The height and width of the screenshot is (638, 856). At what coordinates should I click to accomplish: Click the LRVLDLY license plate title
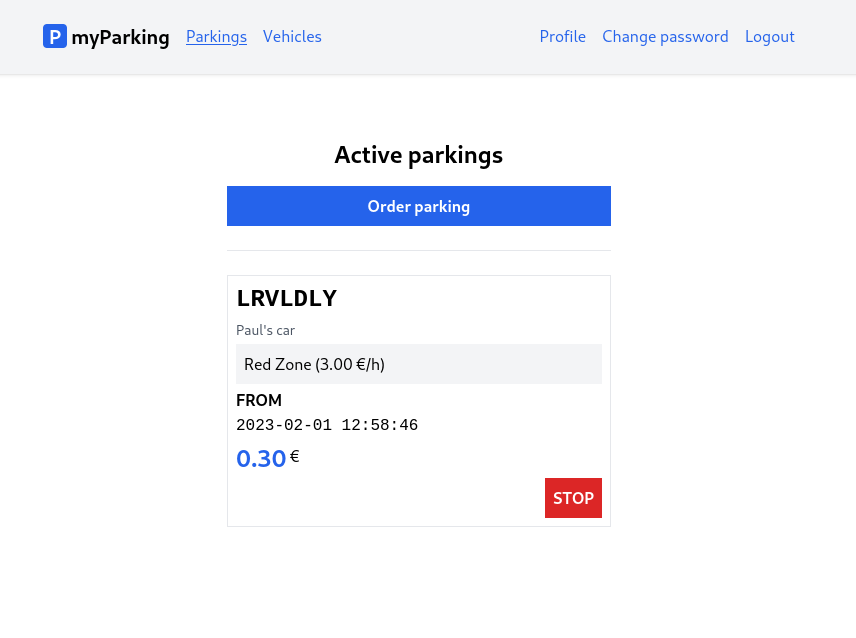pyautogui.click(x=287, y=298)
